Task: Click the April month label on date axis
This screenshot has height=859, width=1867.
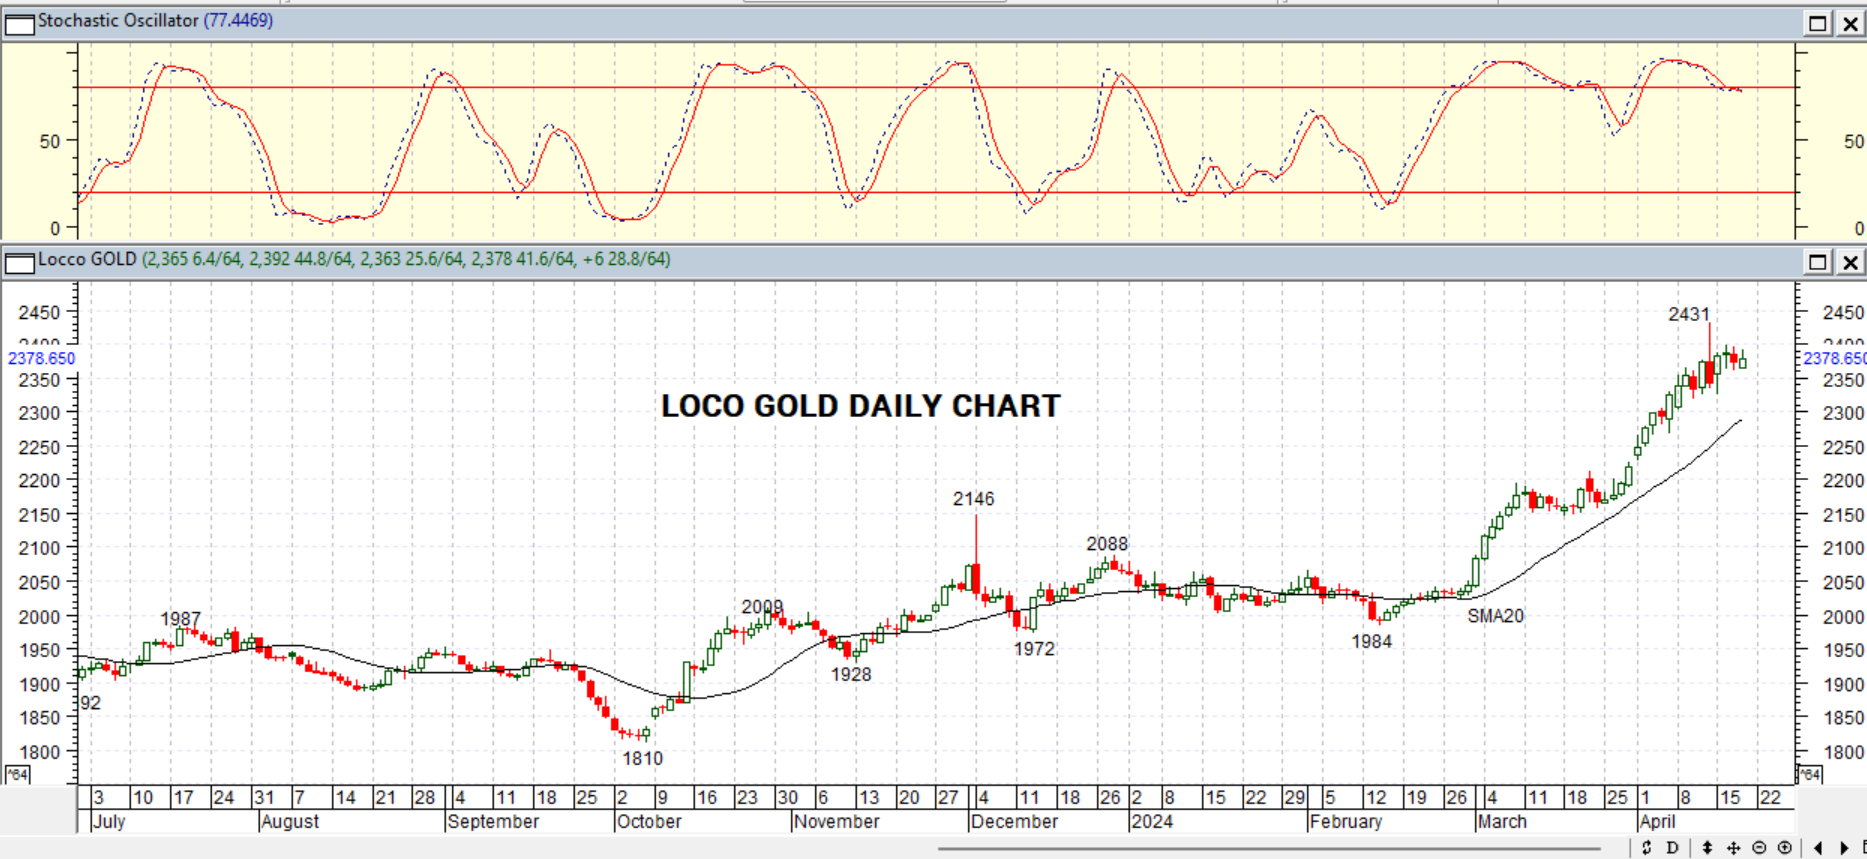Action: click(1657, 821)
